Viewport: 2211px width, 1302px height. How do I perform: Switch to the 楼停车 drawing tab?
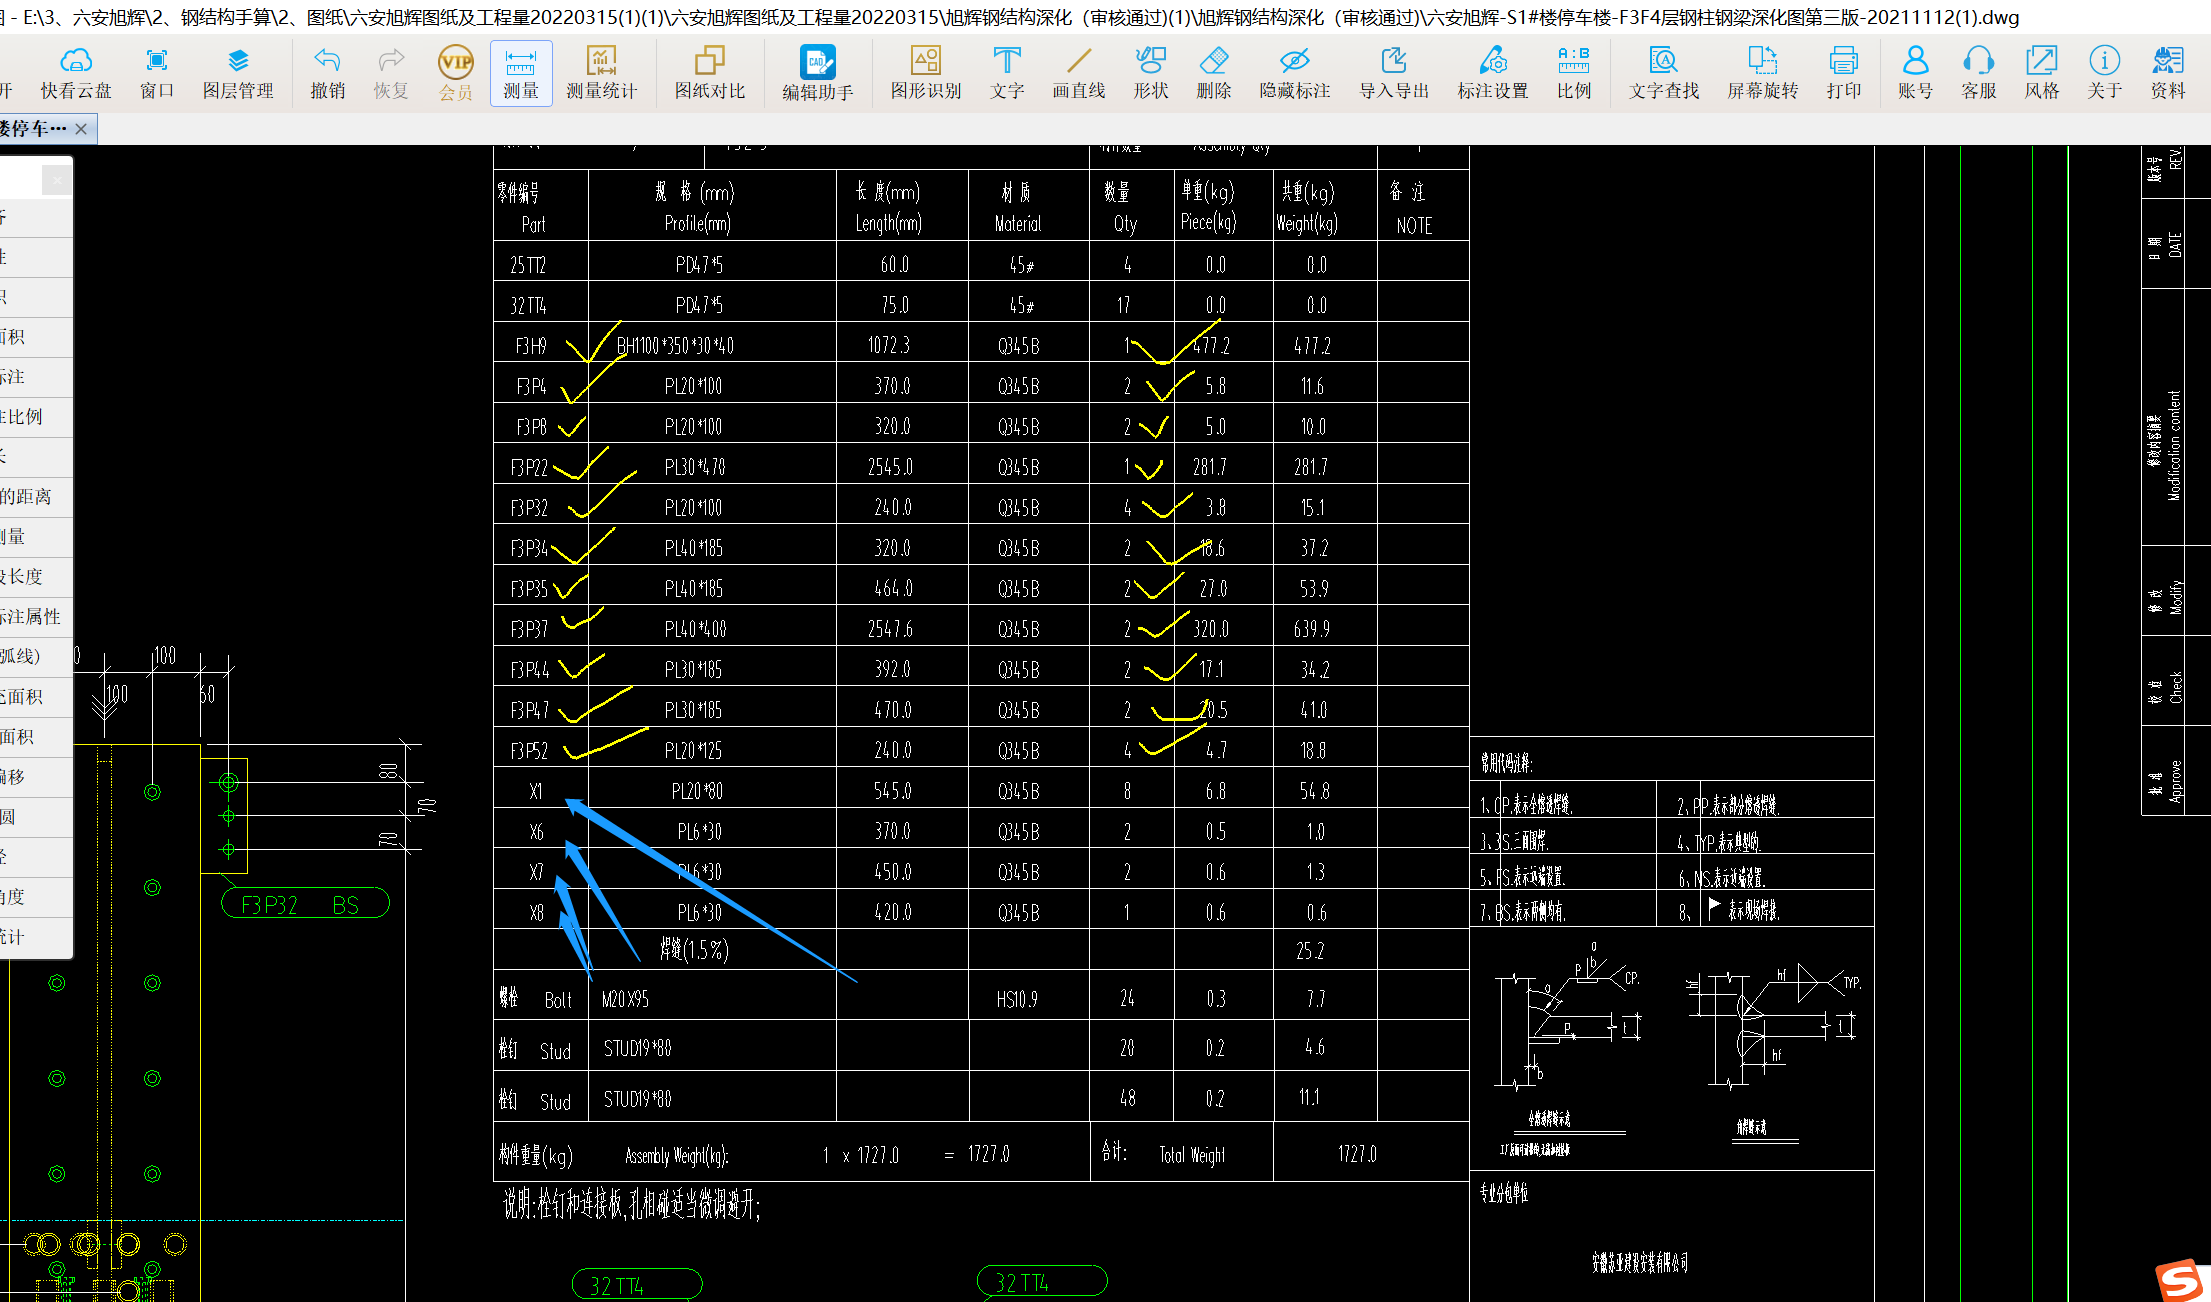click(x=34, y=129)
